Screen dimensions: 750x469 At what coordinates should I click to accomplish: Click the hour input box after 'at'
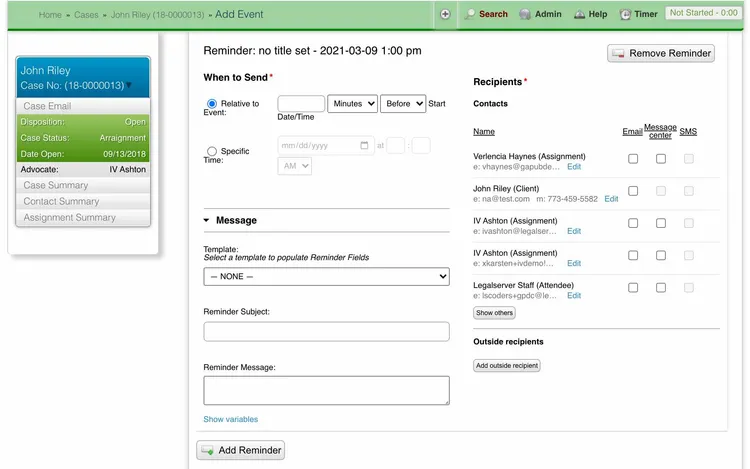[396, 145]
